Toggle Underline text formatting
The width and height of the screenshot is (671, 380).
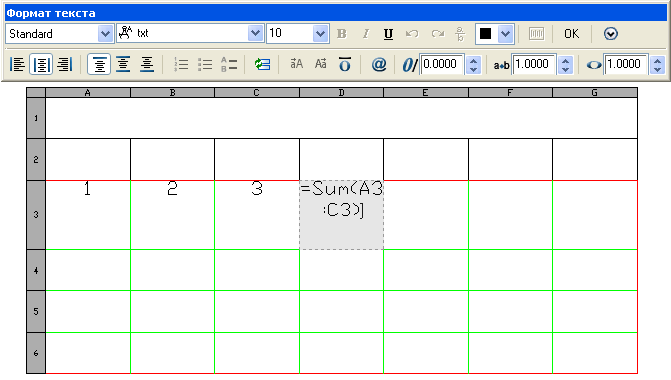[x=388, y=34]
